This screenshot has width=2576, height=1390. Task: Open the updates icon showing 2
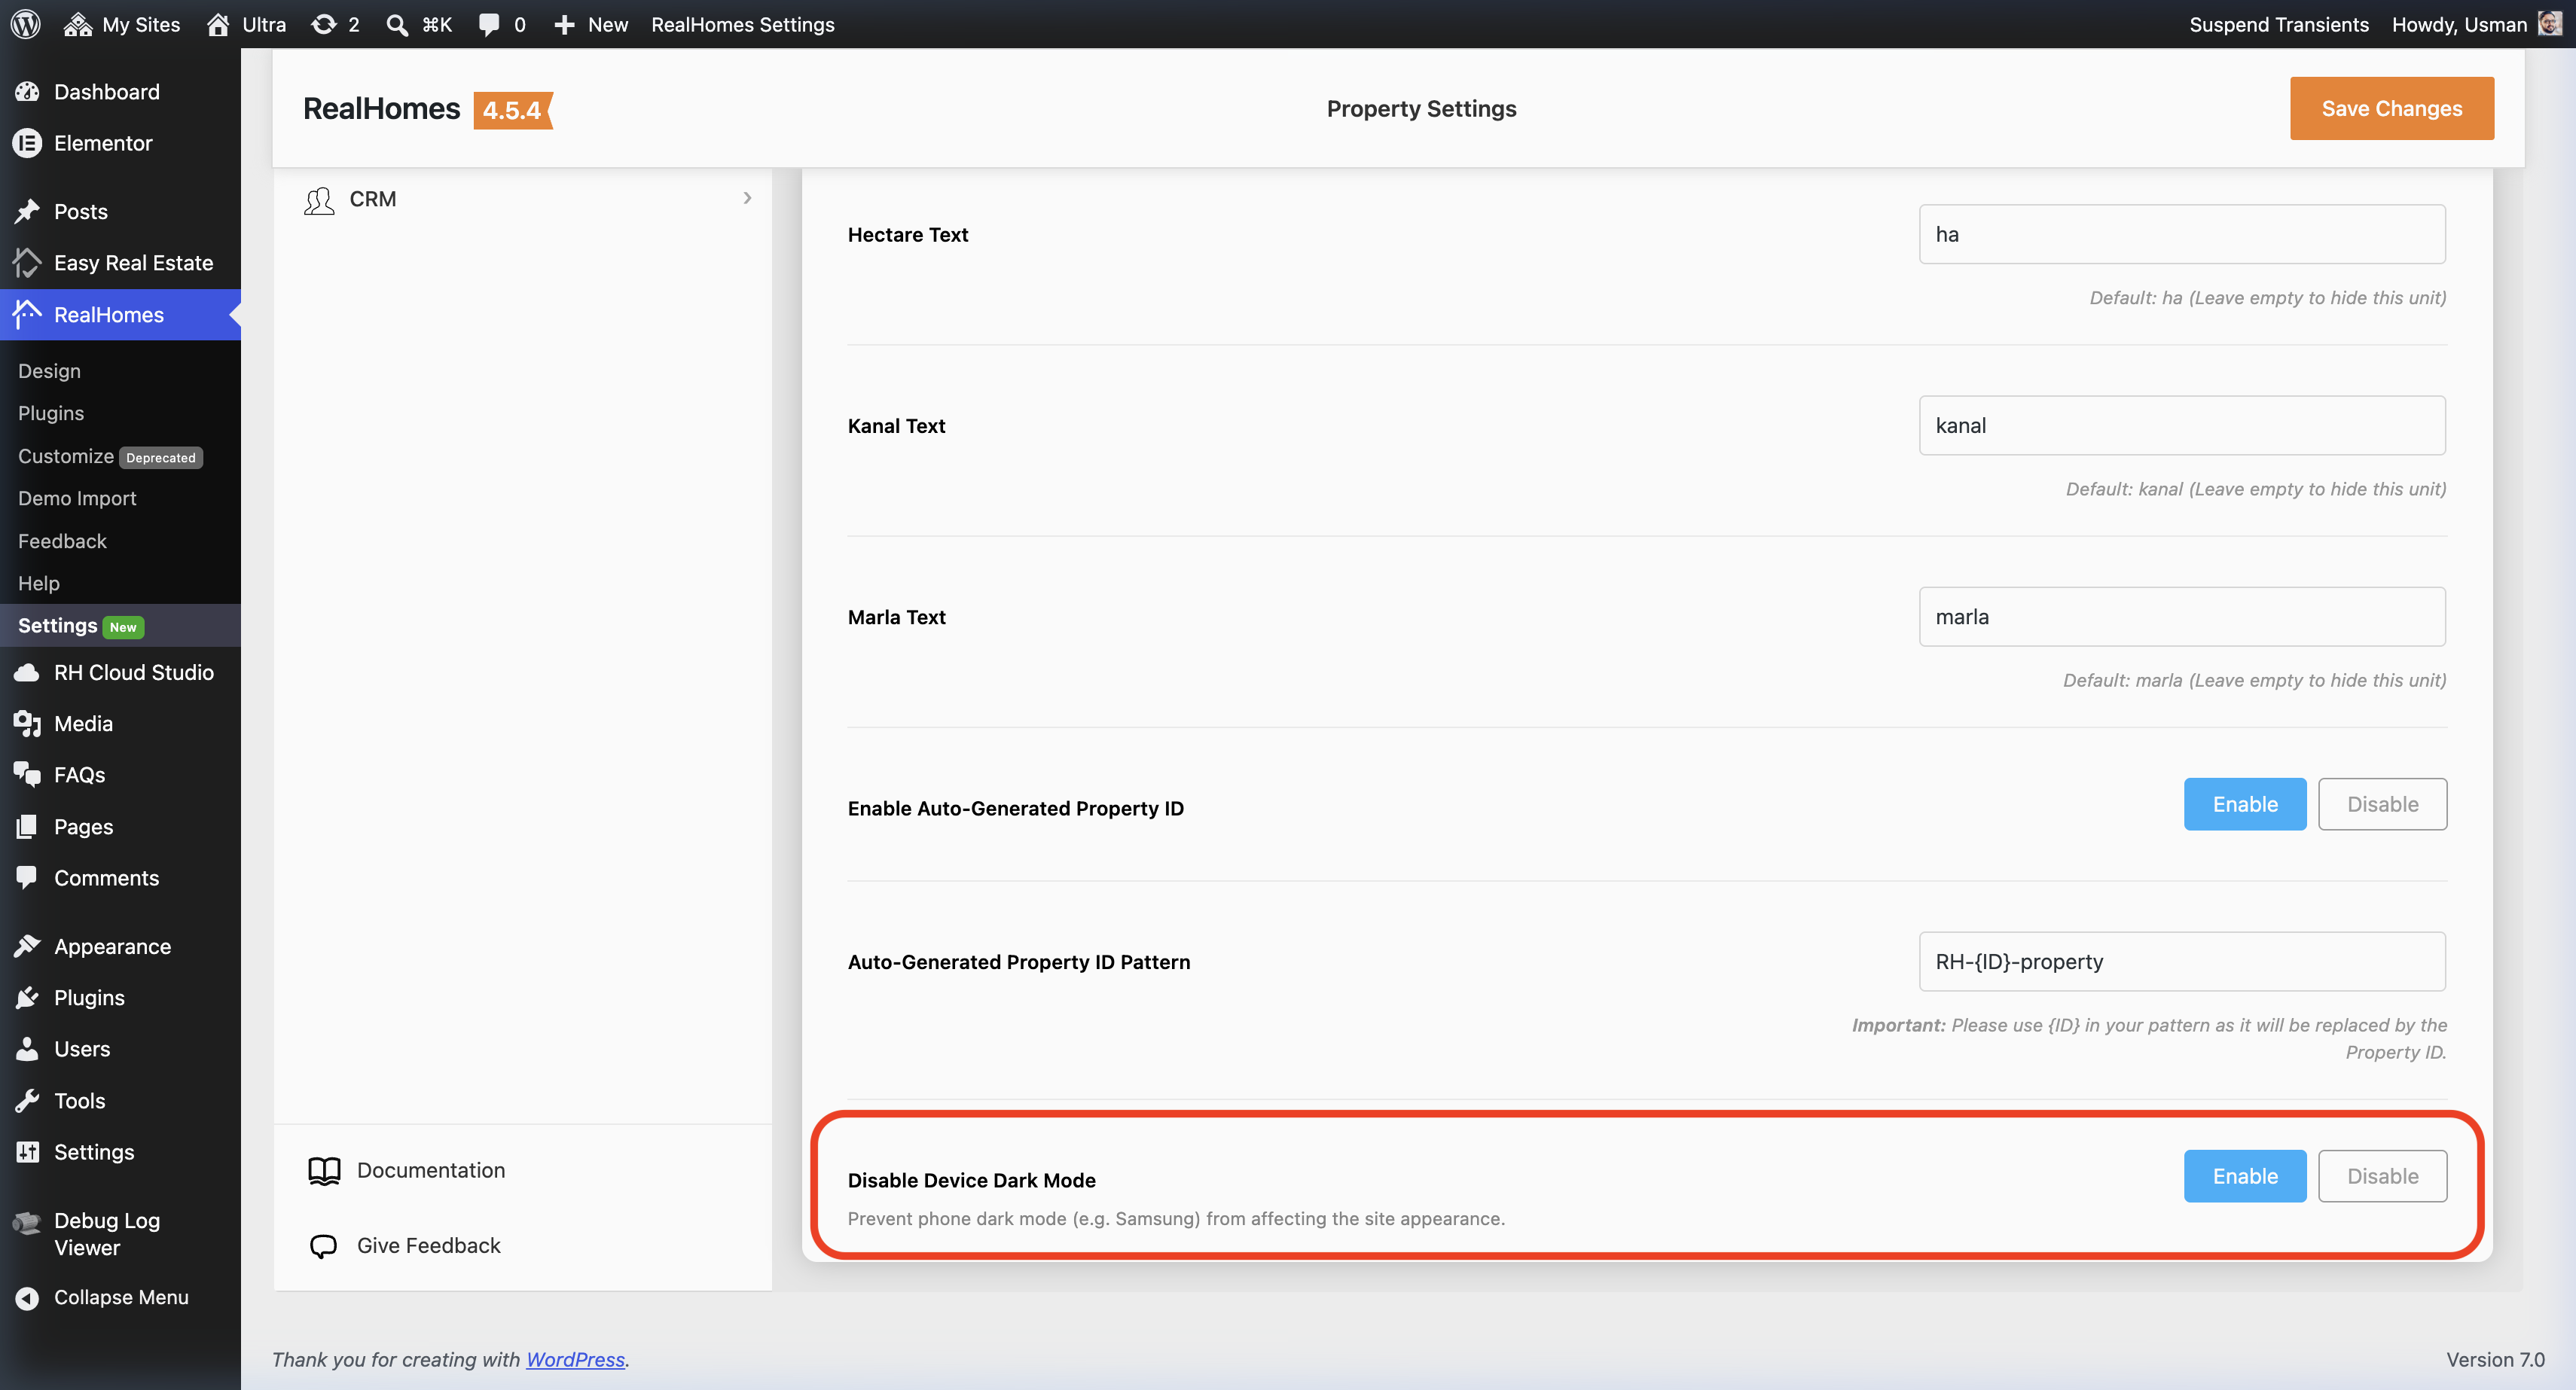coord(323,24)
